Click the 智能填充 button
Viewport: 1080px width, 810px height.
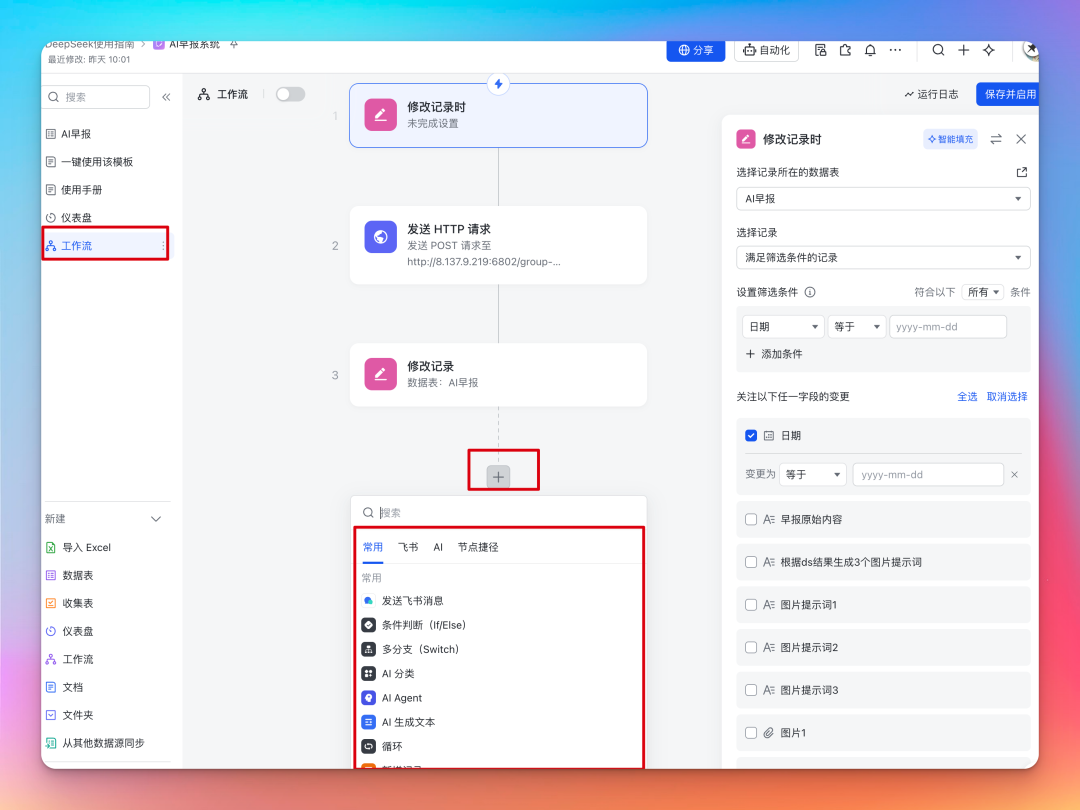(950, 139)
